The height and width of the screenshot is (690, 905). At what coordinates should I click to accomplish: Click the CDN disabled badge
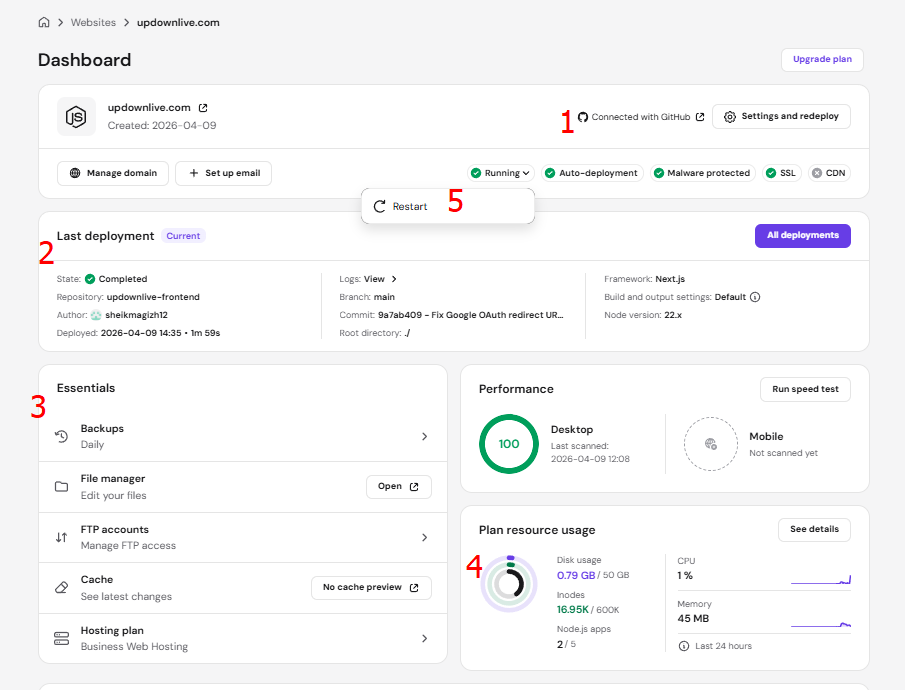[828, 173]
